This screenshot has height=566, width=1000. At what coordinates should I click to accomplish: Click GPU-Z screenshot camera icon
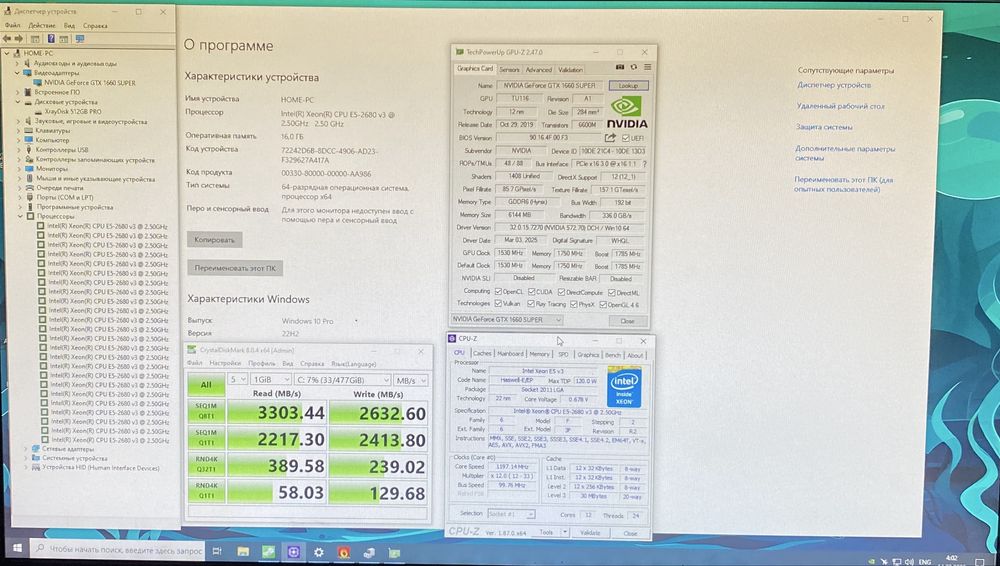[619, 67]
